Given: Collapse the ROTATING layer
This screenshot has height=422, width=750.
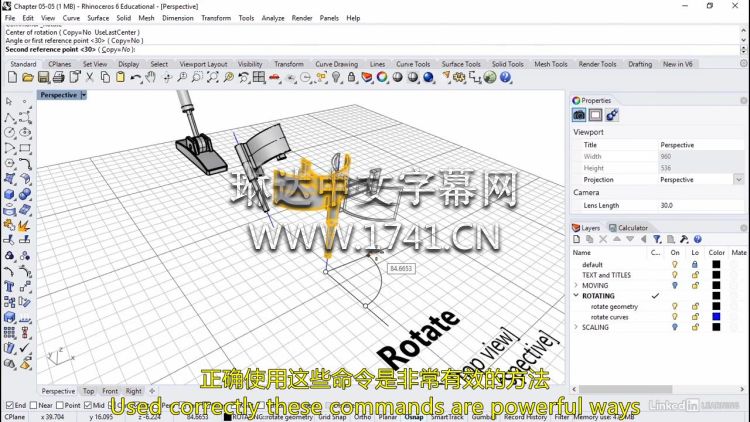Looking at the screenshot, I should click(576, 296).
